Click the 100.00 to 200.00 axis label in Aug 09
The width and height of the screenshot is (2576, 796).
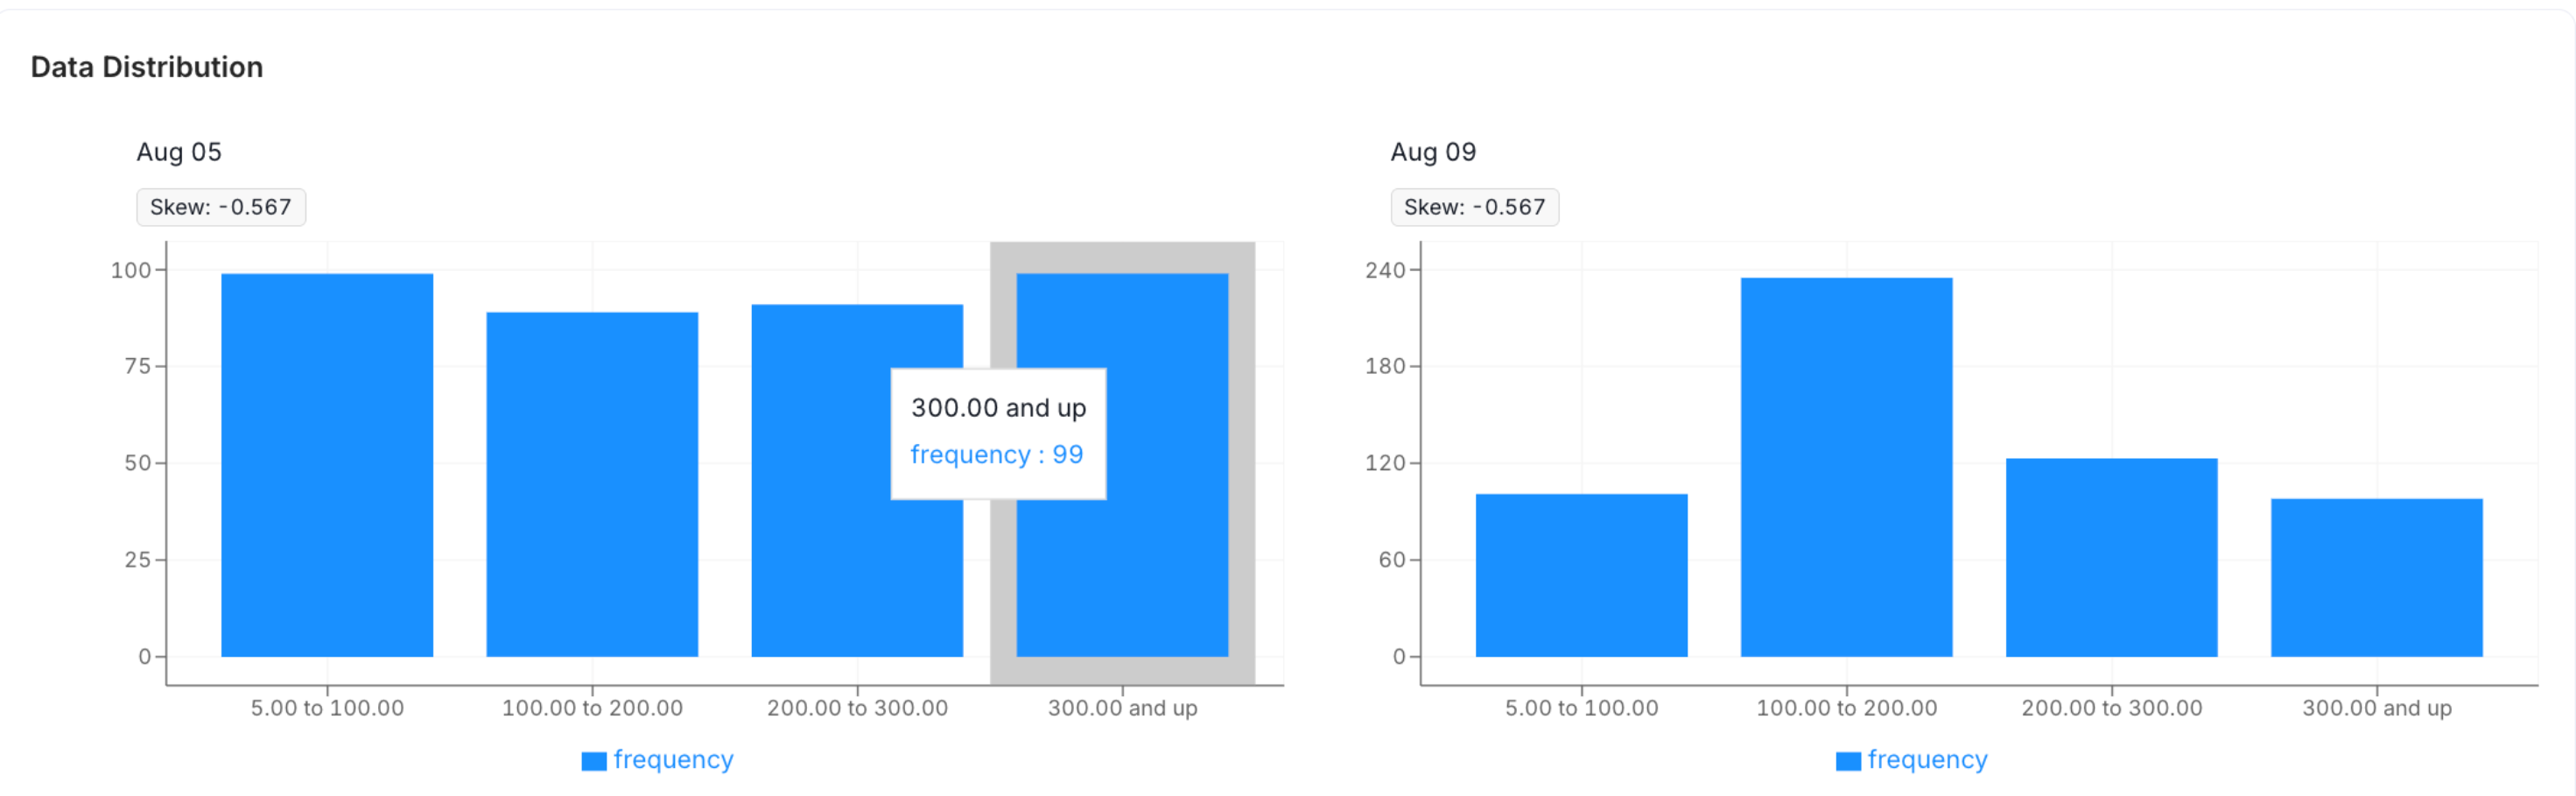[x=1846, y=708]
